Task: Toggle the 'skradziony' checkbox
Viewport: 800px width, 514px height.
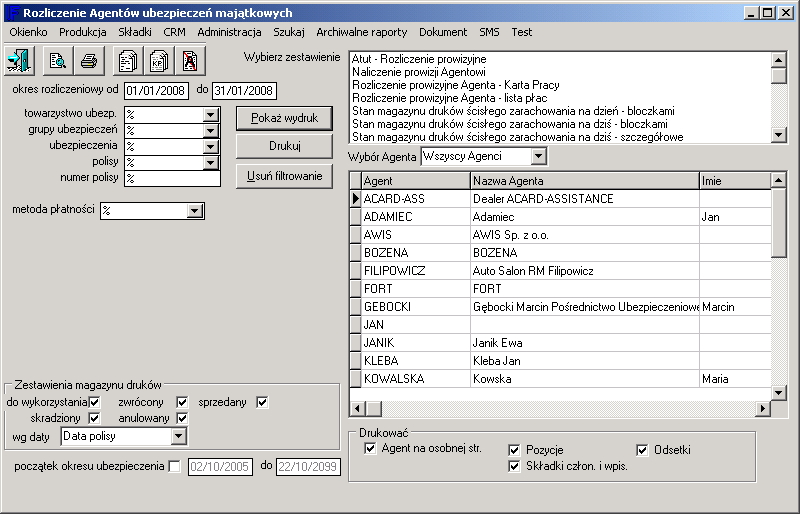Action: coord(94,418)
